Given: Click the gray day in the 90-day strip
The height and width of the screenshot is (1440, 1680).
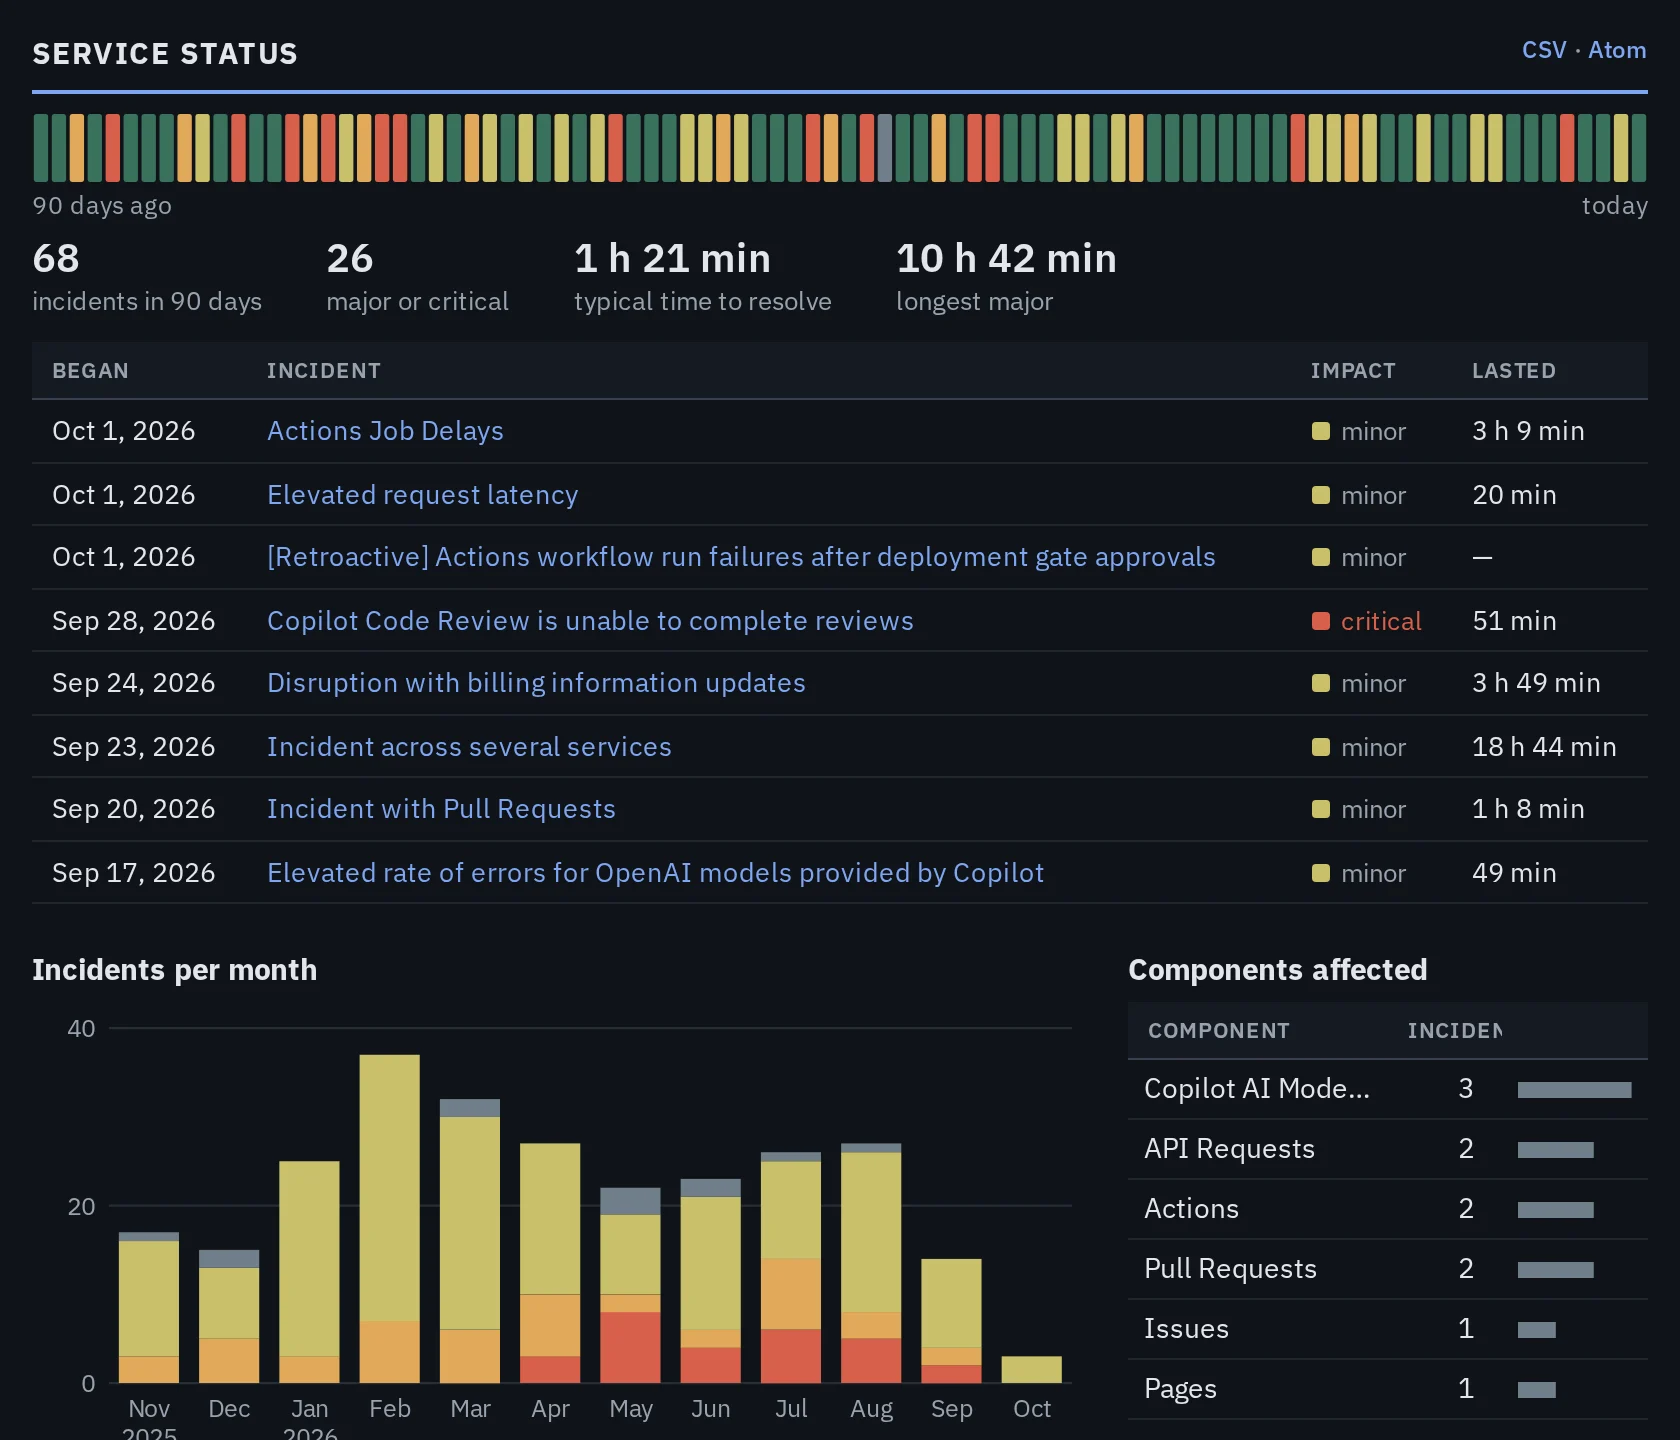Looking at the screenshot, I should 884,148.
